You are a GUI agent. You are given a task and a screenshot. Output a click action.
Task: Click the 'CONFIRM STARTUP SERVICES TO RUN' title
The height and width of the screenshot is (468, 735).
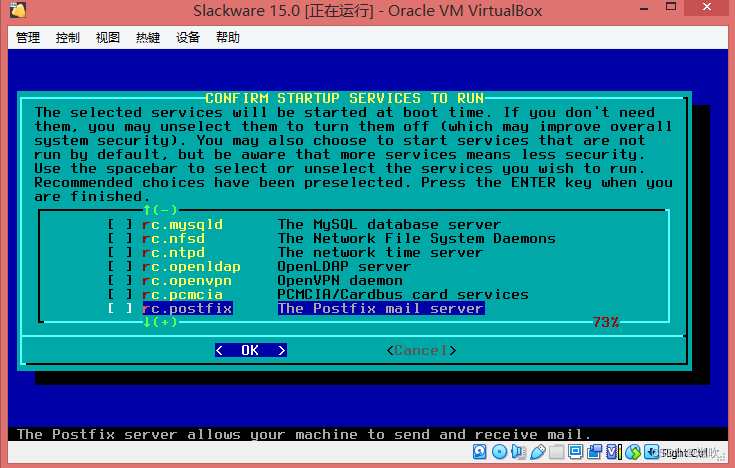[345, 98]
